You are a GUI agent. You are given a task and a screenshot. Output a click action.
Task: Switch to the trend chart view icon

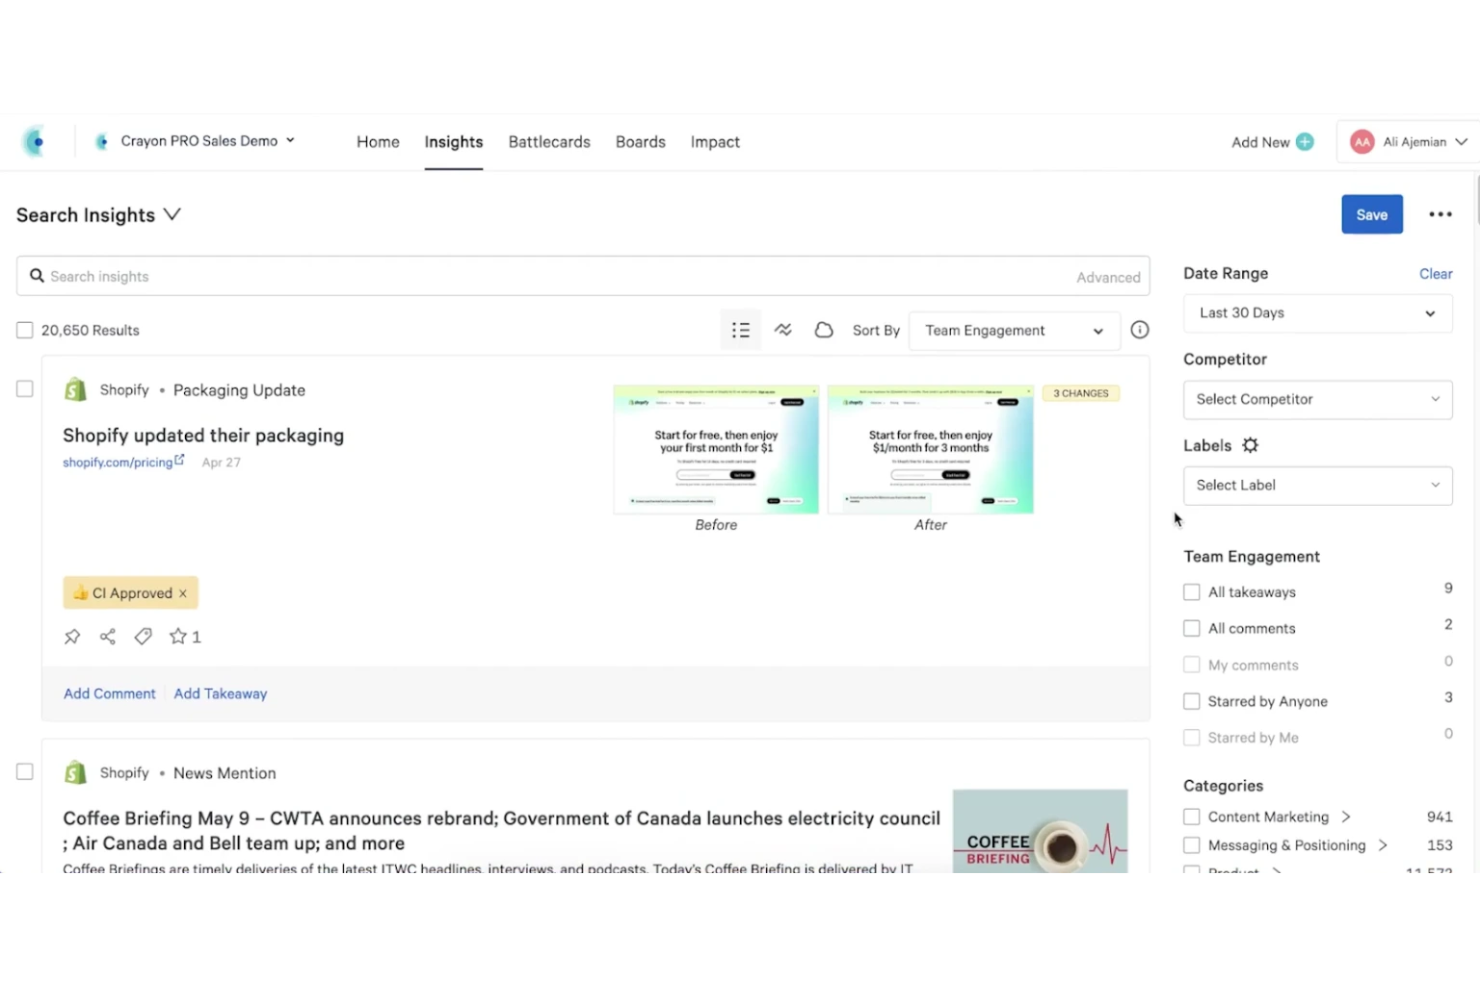[x=783, y=330]
